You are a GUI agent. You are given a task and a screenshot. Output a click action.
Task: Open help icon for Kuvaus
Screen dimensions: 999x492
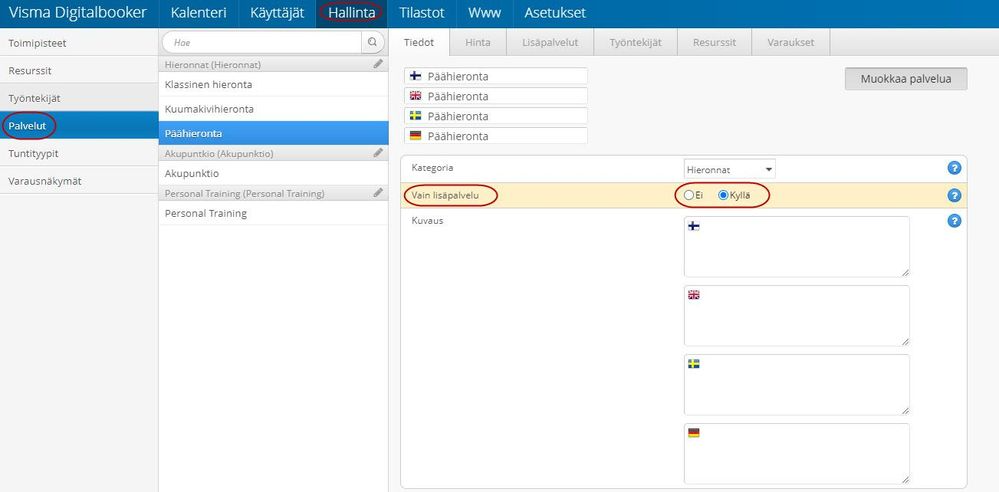coord(954,221)
